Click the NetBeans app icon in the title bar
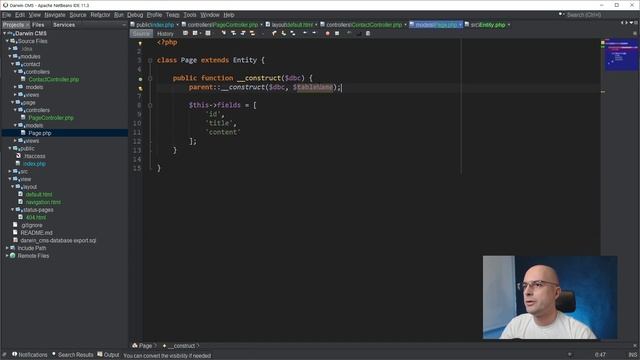The image size is (640, 360). [5, 5]
